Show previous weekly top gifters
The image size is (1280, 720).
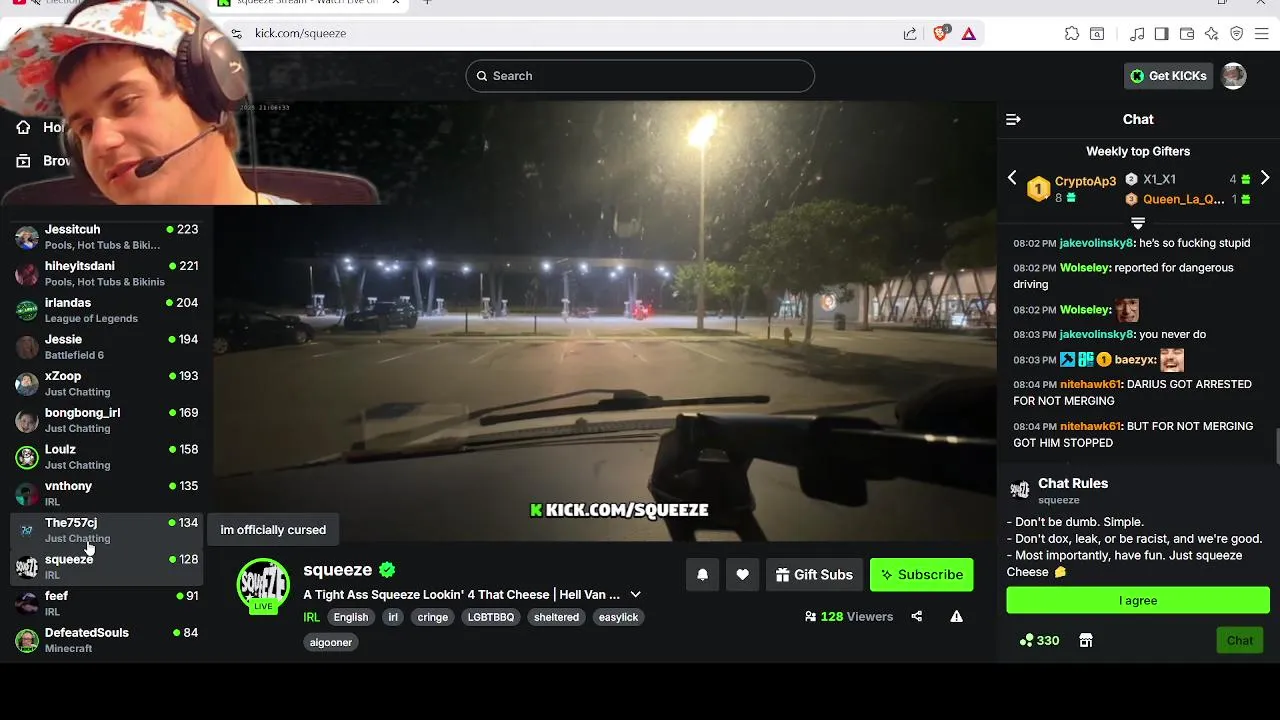[x=1012, y=178]
